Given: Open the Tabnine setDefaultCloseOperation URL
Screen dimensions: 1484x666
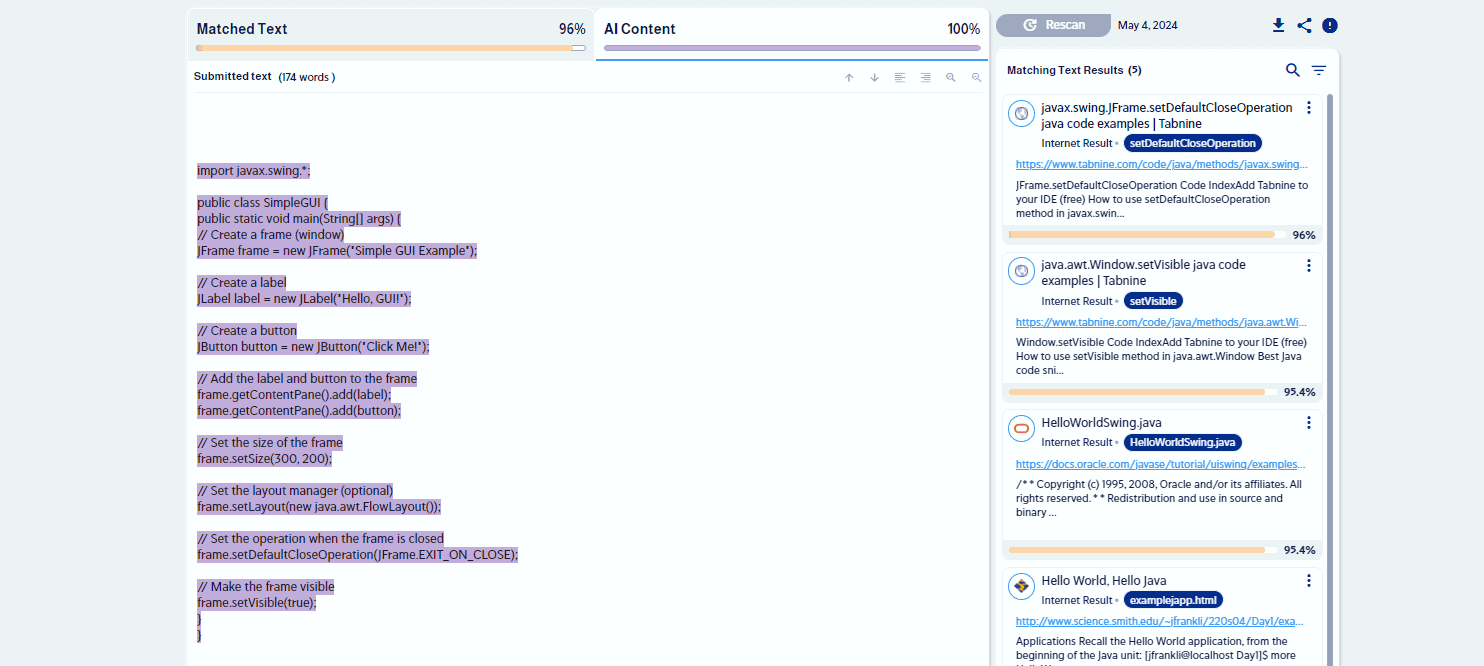Looking at the screenshot, I should [1161, 164].
